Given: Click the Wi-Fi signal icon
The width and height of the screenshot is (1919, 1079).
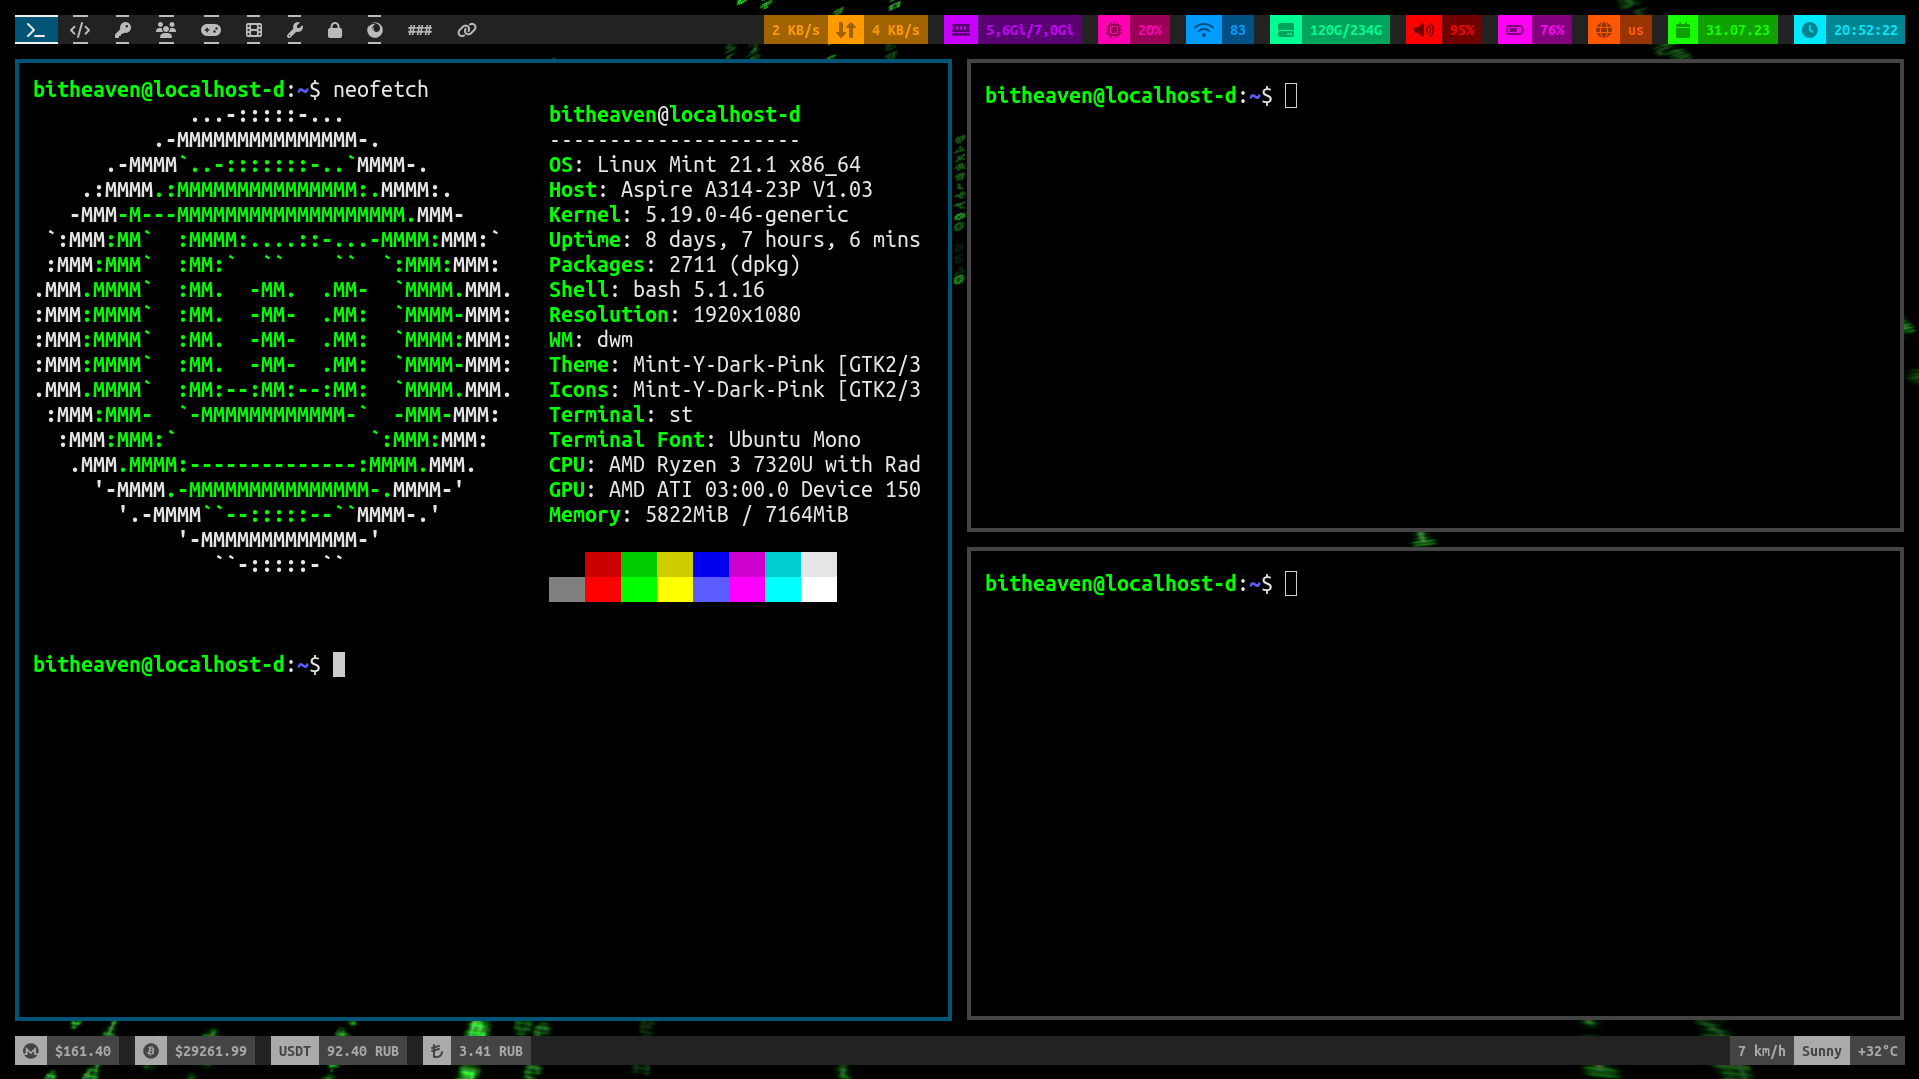Looking at the screenshot, I should point(1204,30).
